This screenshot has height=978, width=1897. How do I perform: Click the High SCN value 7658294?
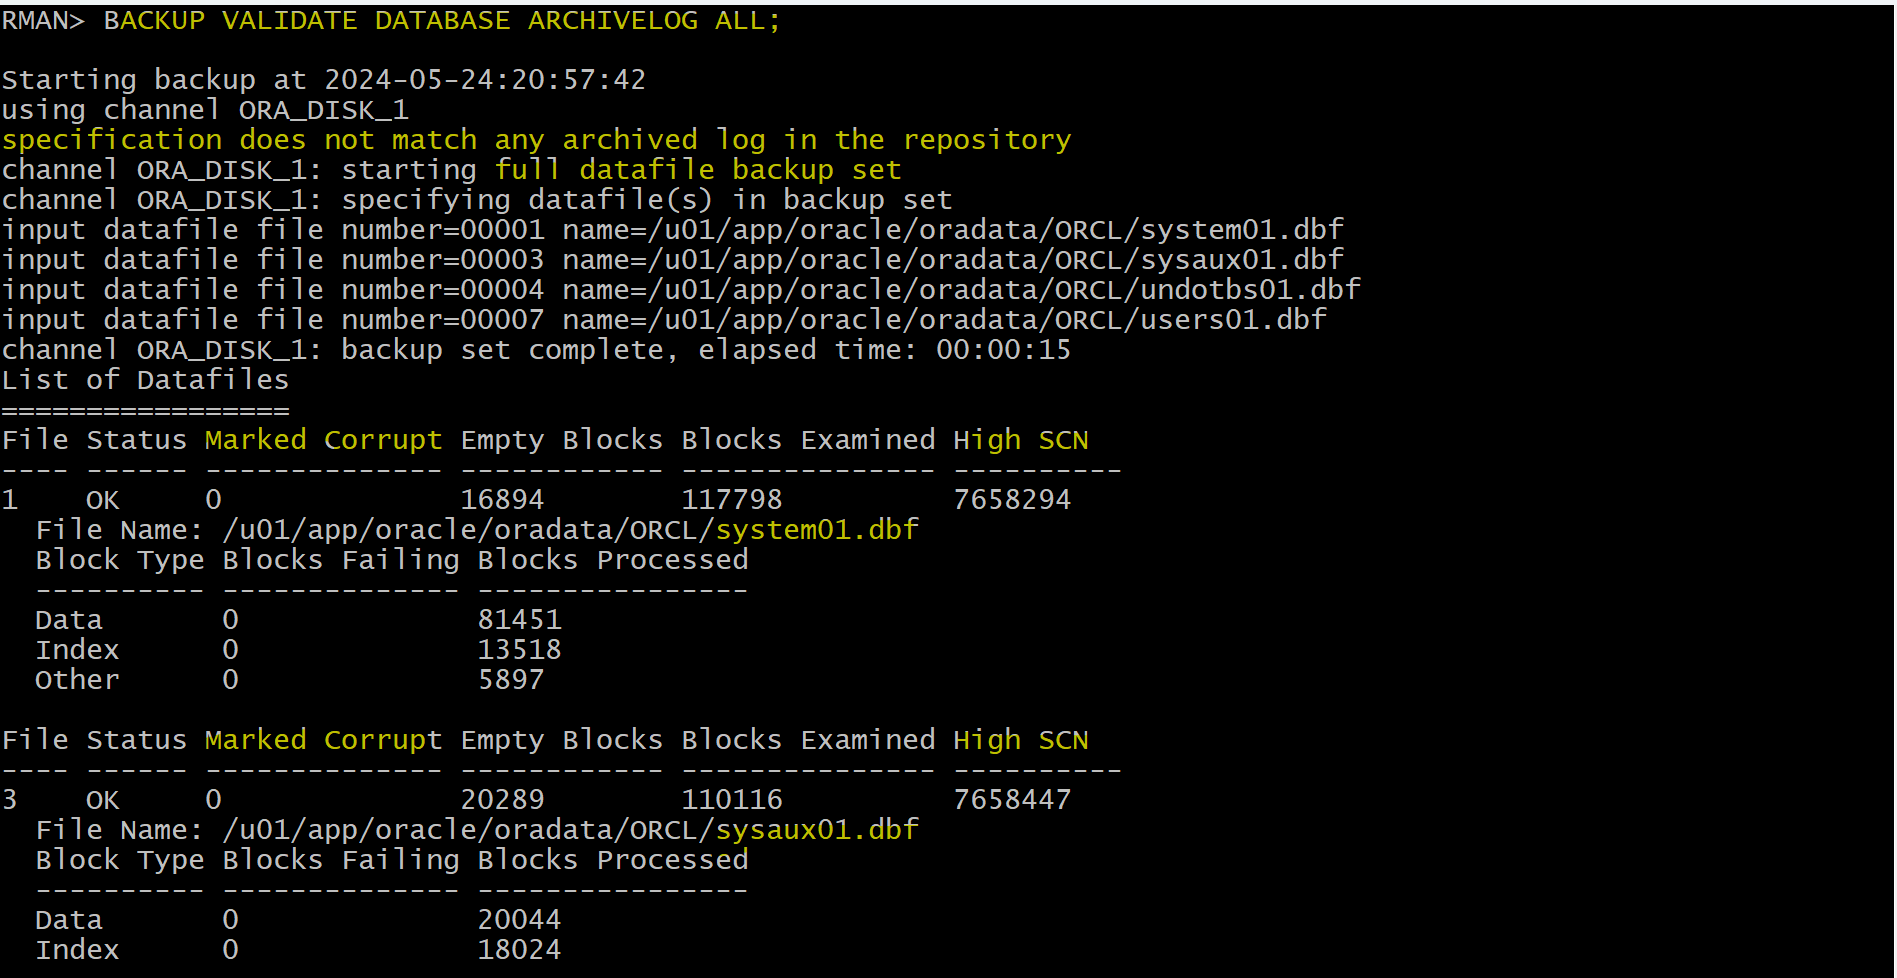[x=1012, y=500]
